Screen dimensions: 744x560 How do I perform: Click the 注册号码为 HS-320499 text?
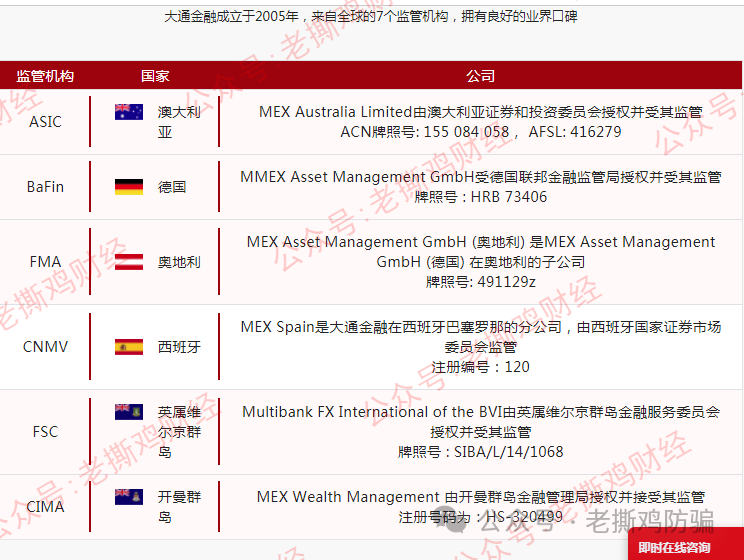tap(480, 517)
